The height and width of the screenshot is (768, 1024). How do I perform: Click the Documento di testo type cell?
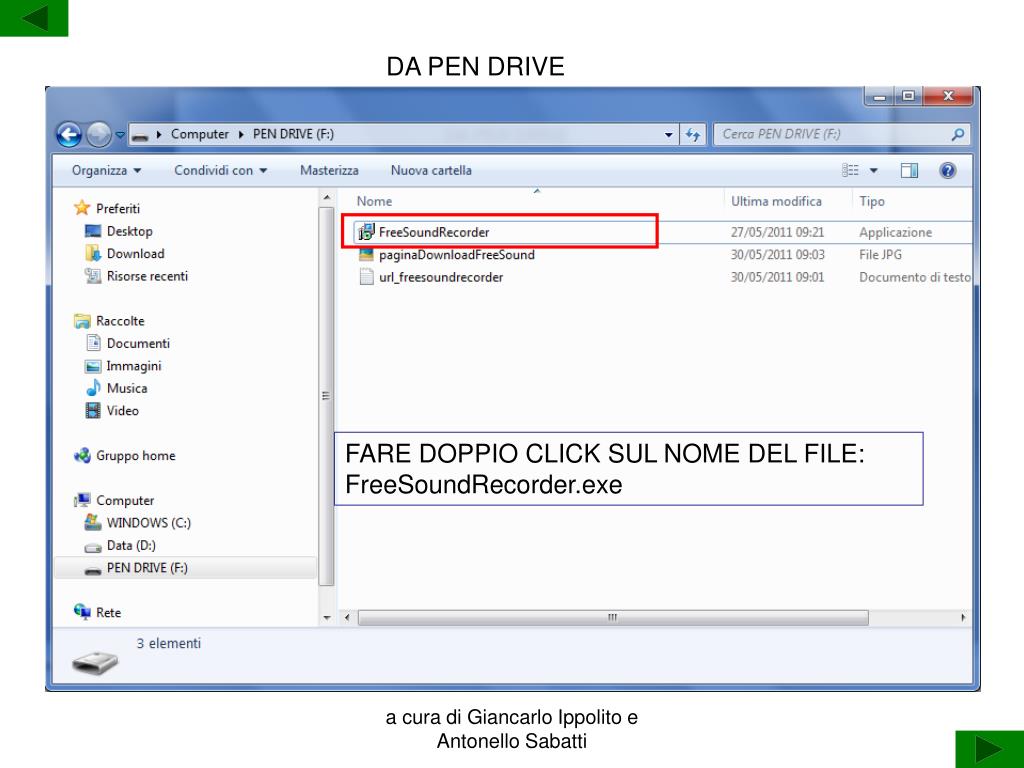click(915, 277)
